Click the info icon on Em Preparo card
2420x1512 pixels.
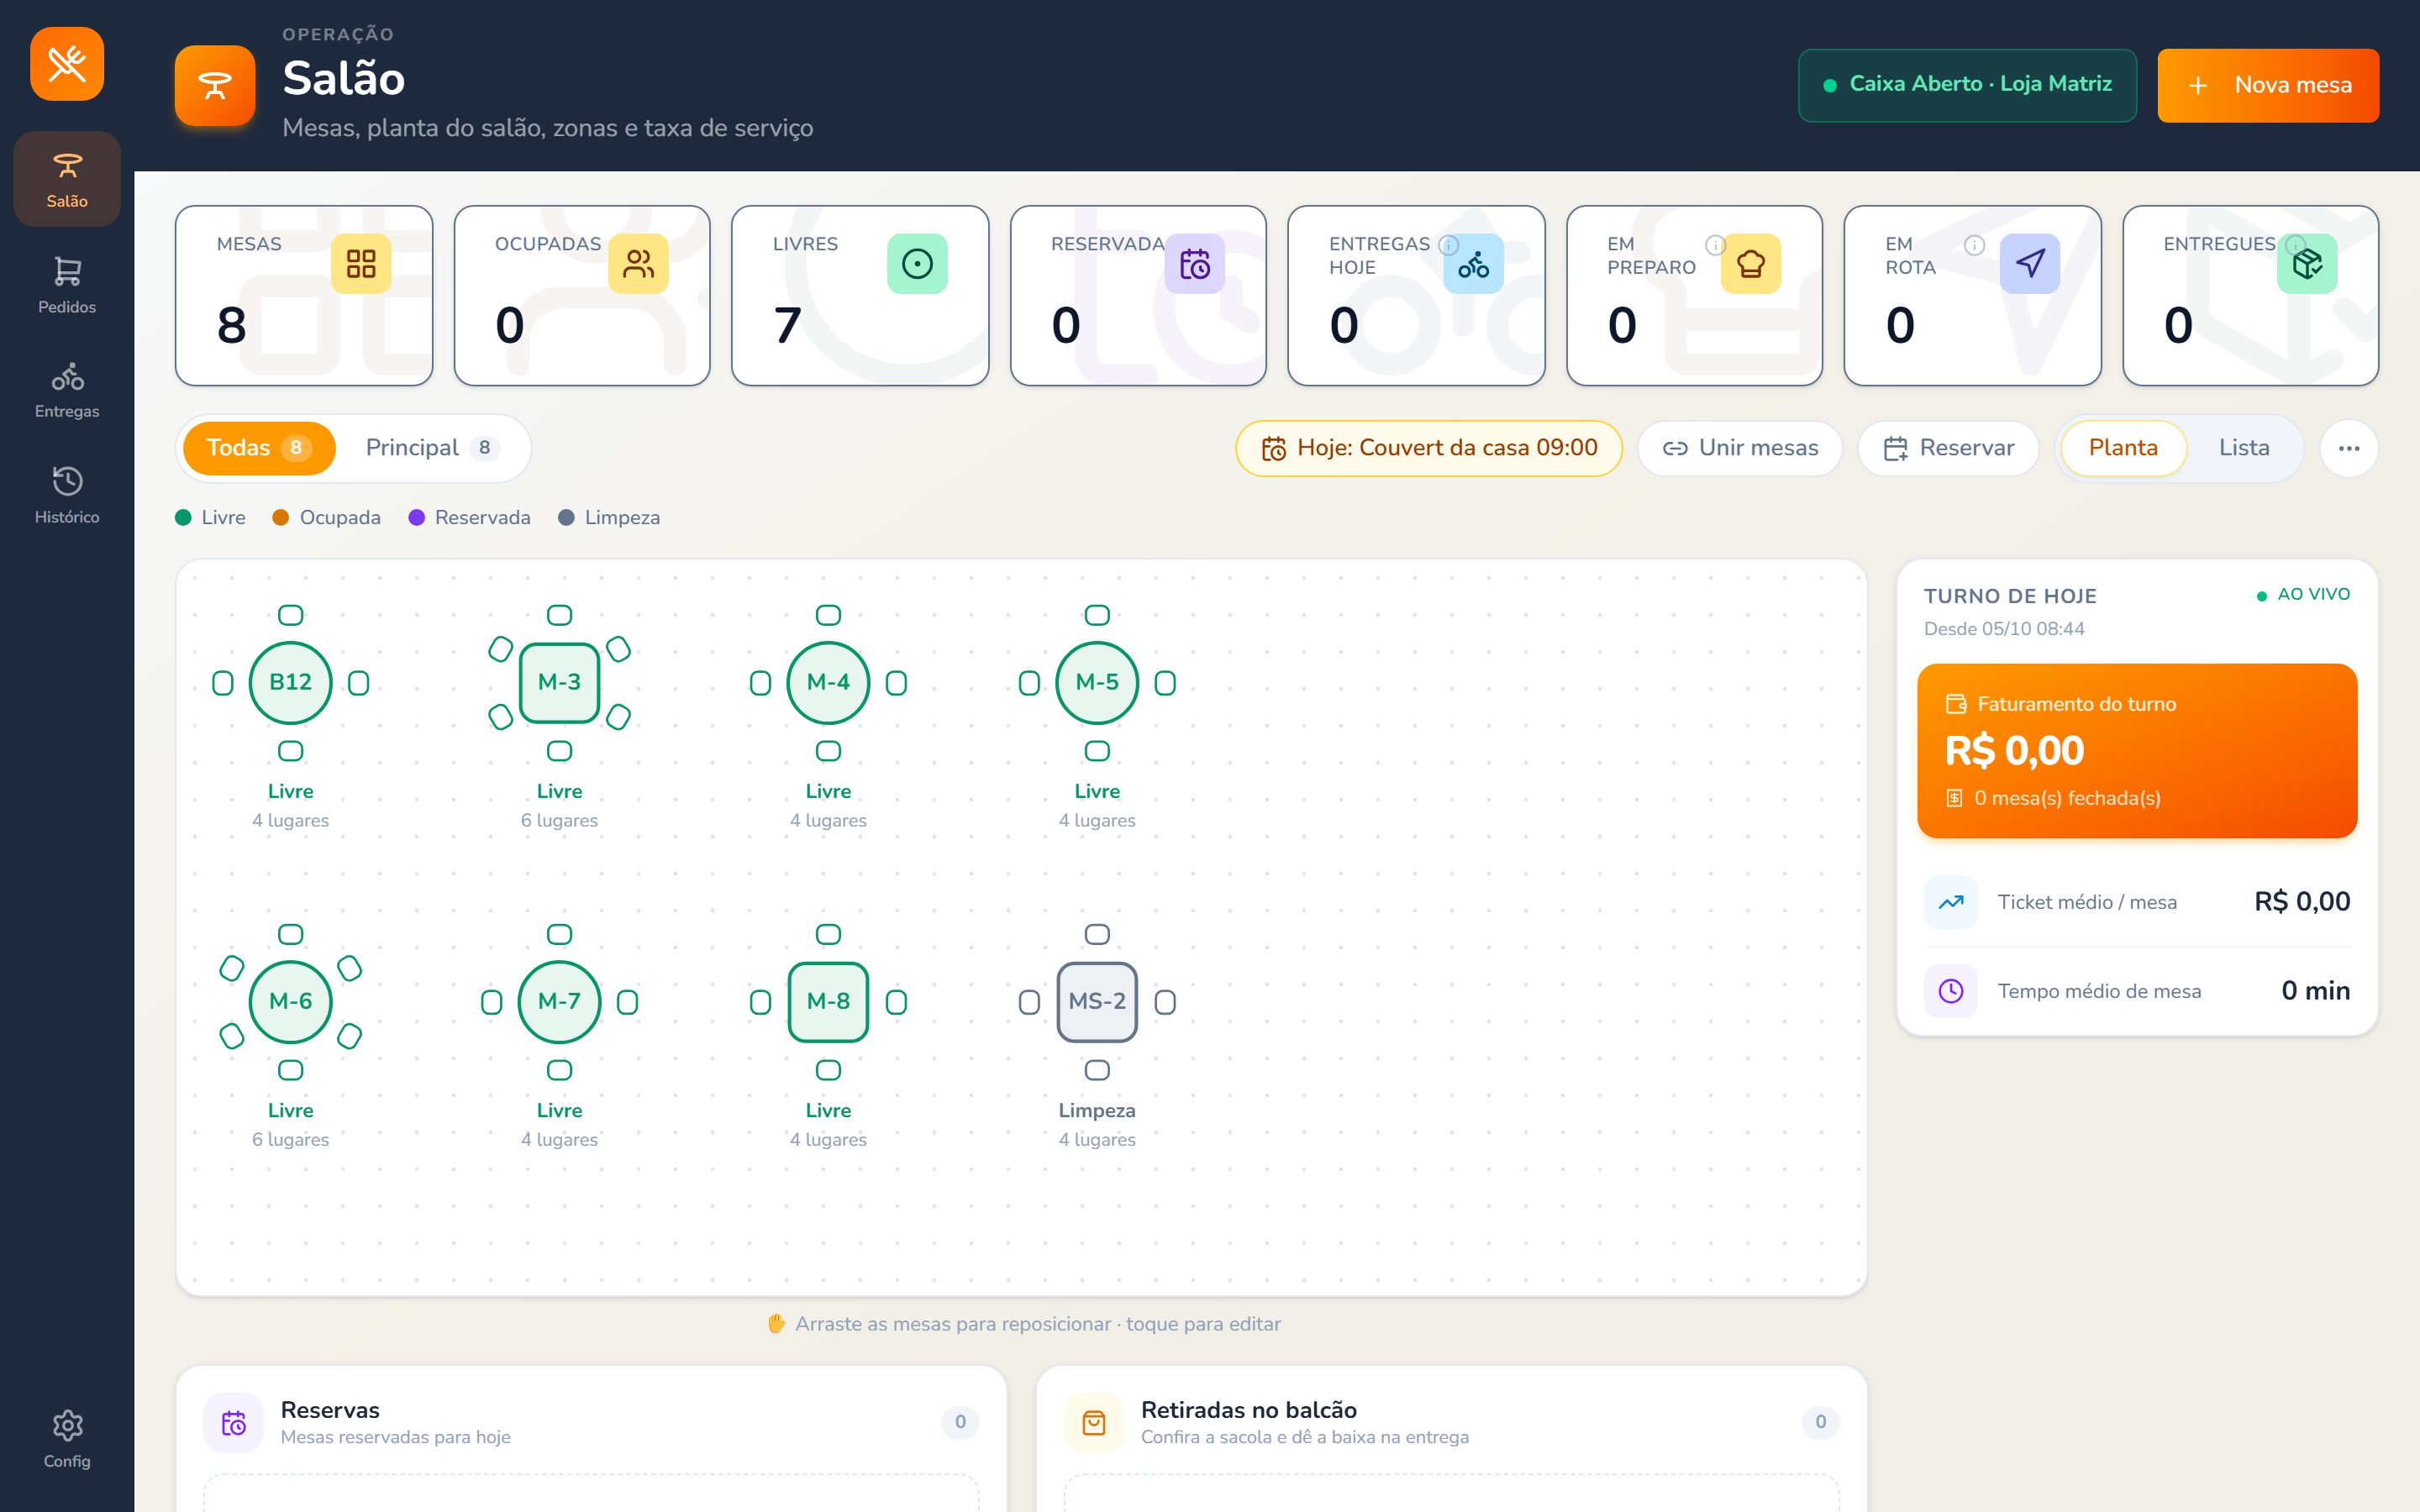click(x=1715, y=244)
